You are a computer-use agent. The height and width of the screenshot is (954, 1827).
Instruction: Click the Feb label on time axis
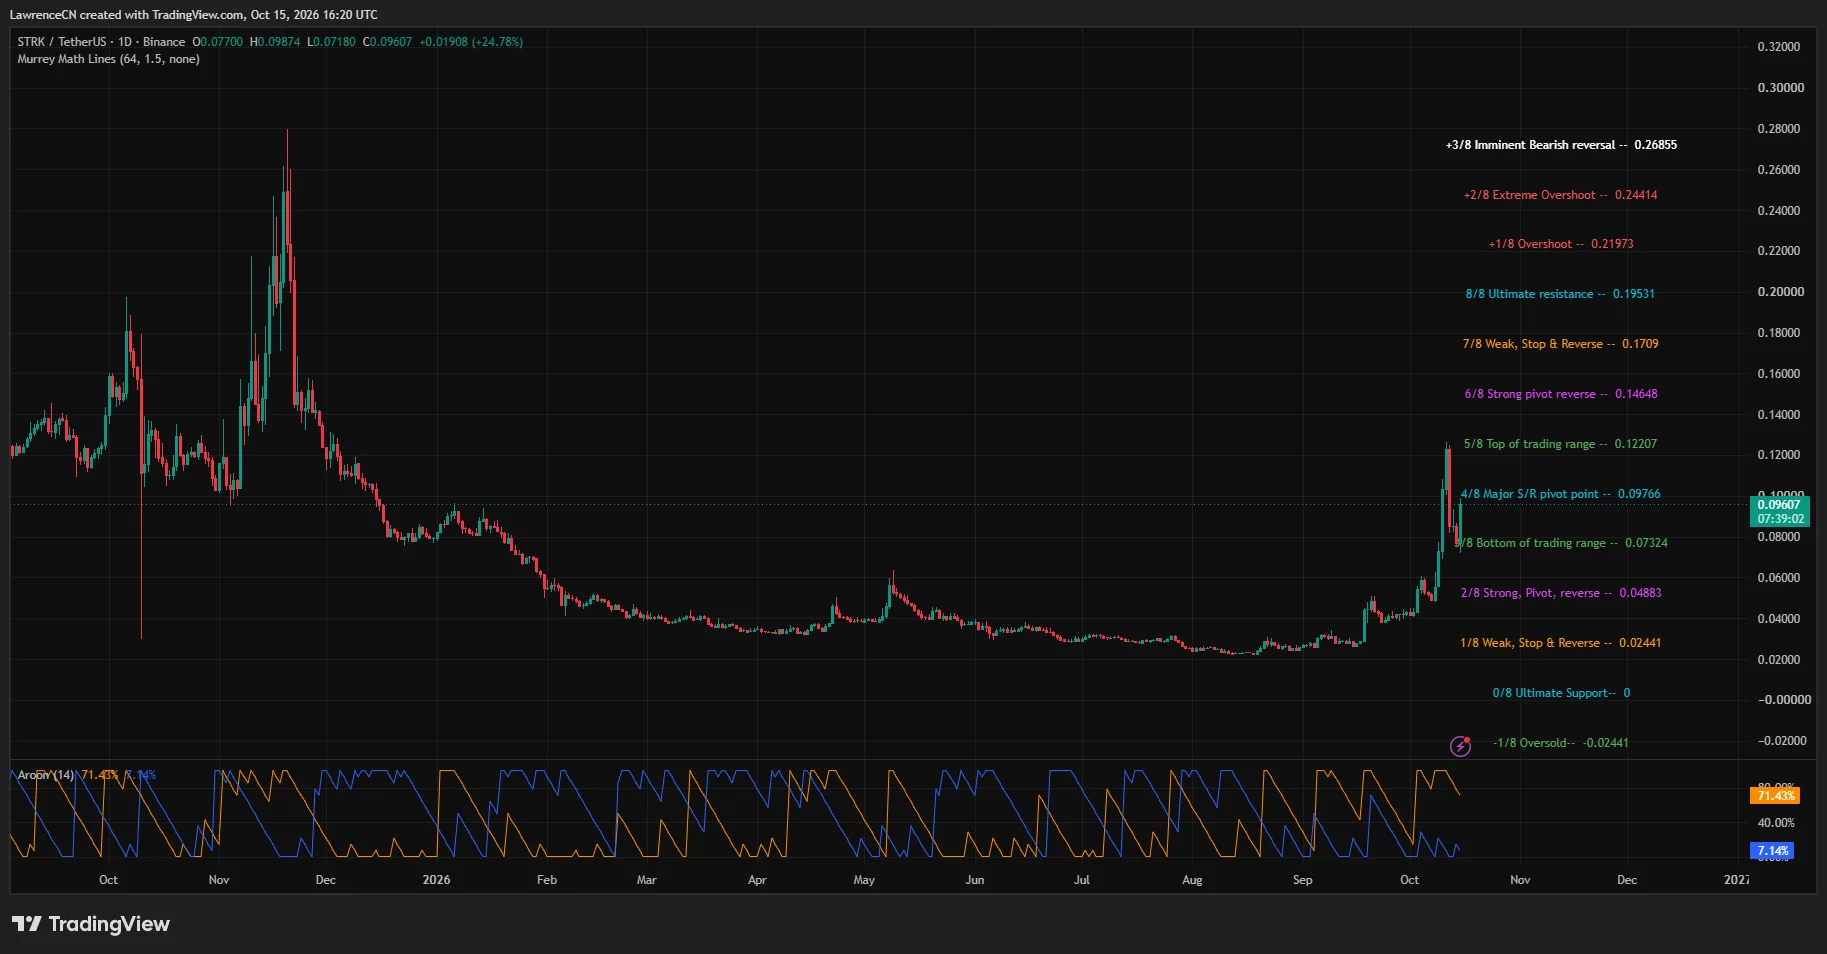547,880
